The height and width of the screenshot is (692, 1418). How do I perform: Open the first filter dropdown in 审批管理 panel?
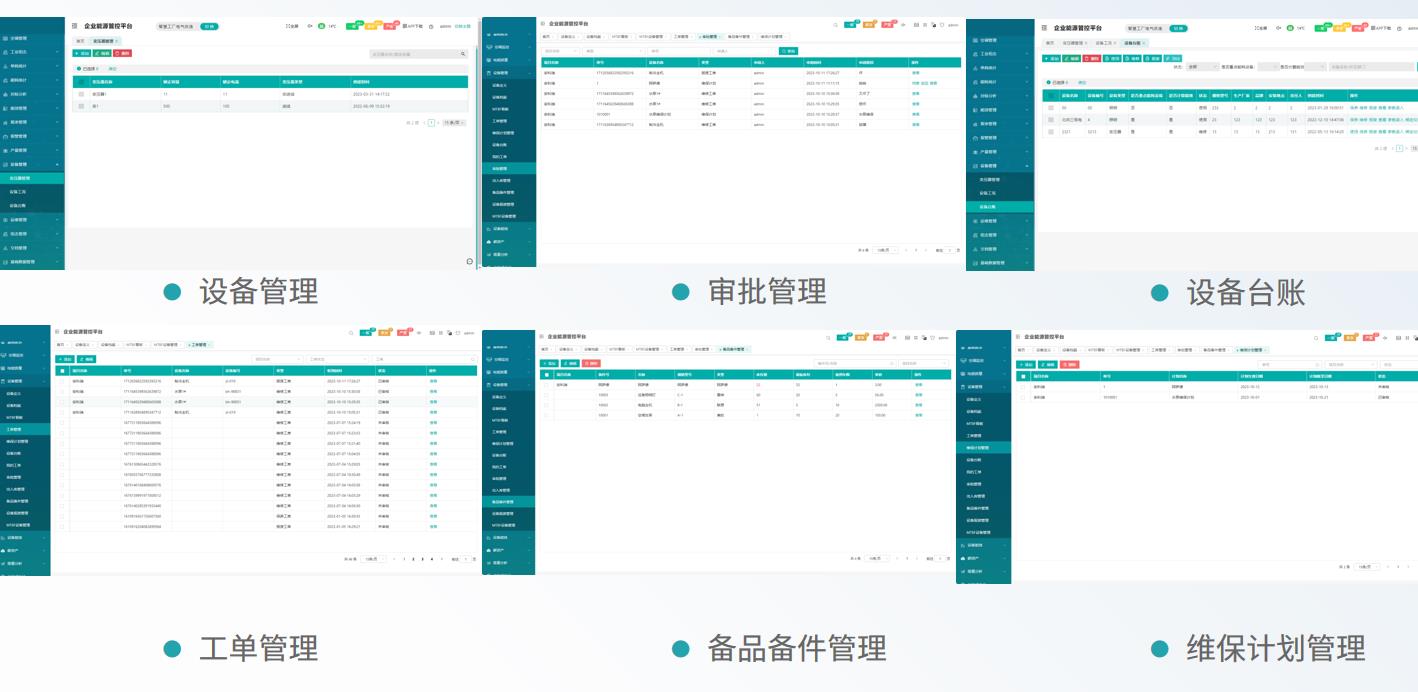click(x=560, y=50)
